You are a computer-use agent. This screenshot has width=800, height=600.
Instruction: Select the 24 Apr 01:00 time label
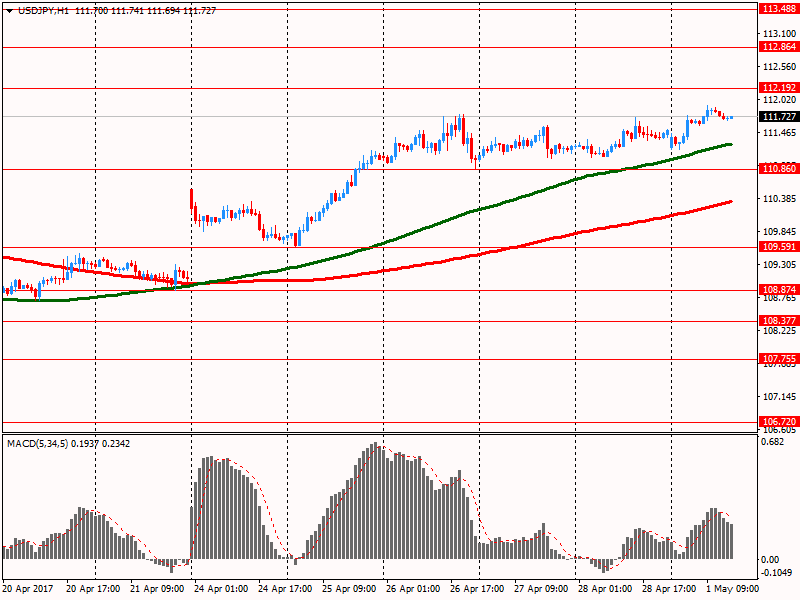[x=221, y=589]
